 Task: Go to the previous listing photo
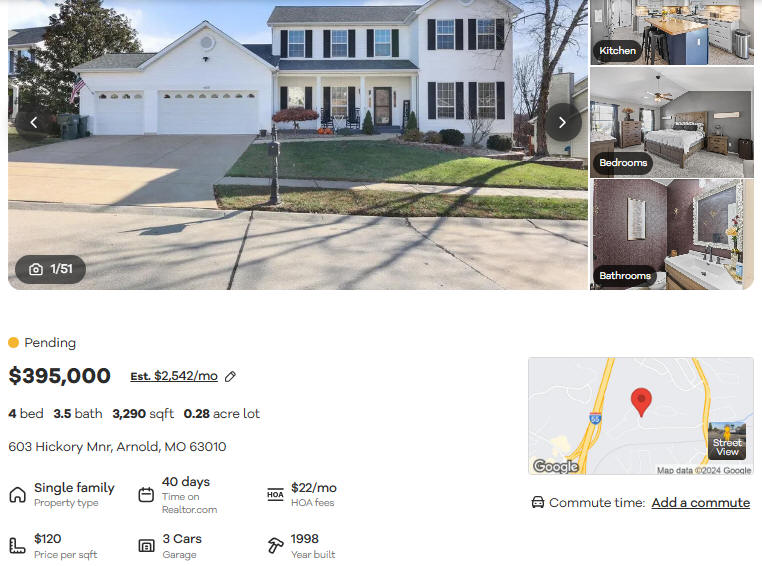coord(34,122)
